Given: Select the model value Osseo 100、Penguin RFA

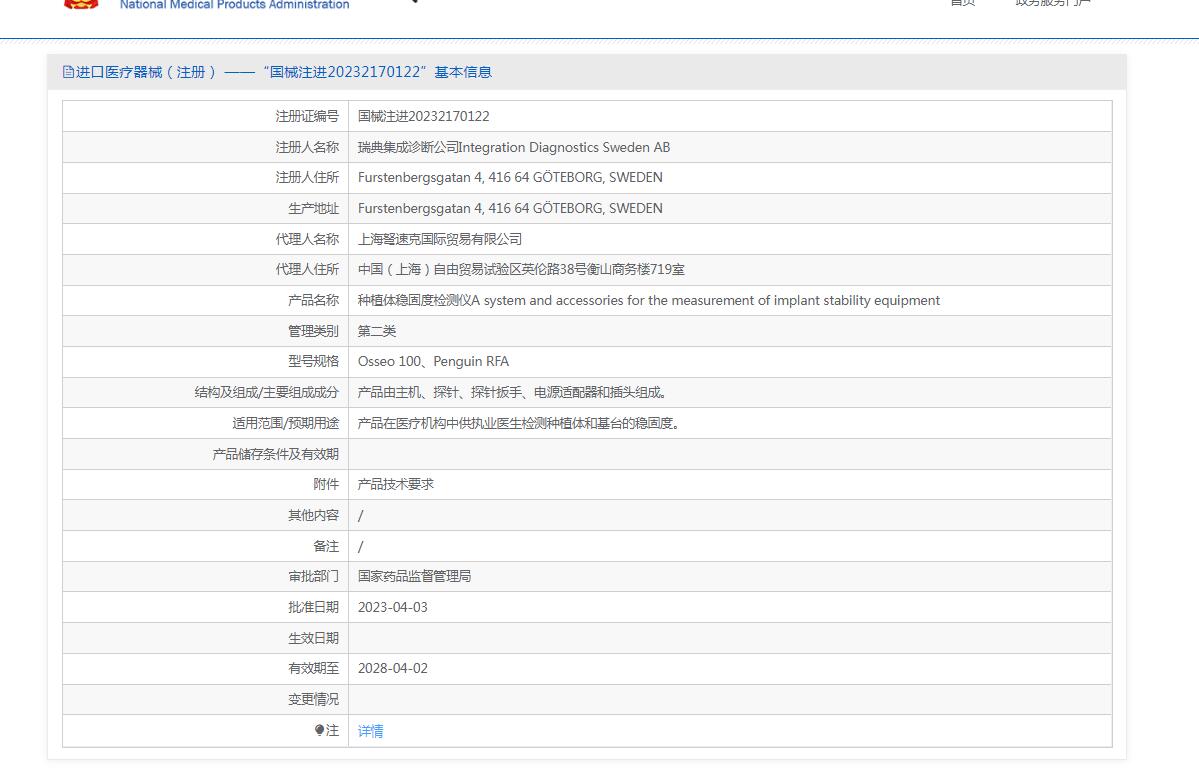Looking at the screenshot, I should coord(433,361).
